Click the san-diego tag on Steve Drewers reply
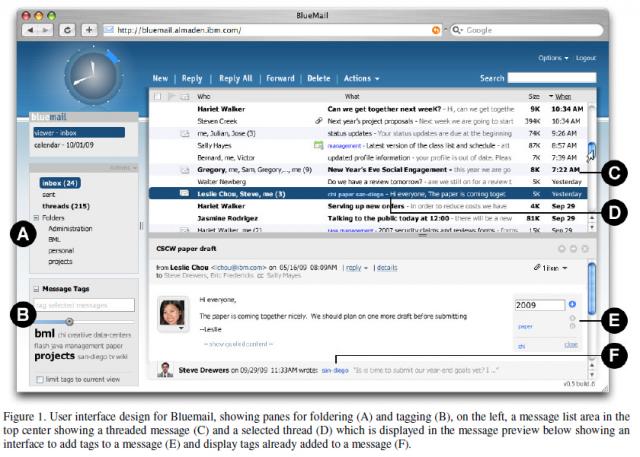The width and height of the screenshot is (640, 457). 335,370
